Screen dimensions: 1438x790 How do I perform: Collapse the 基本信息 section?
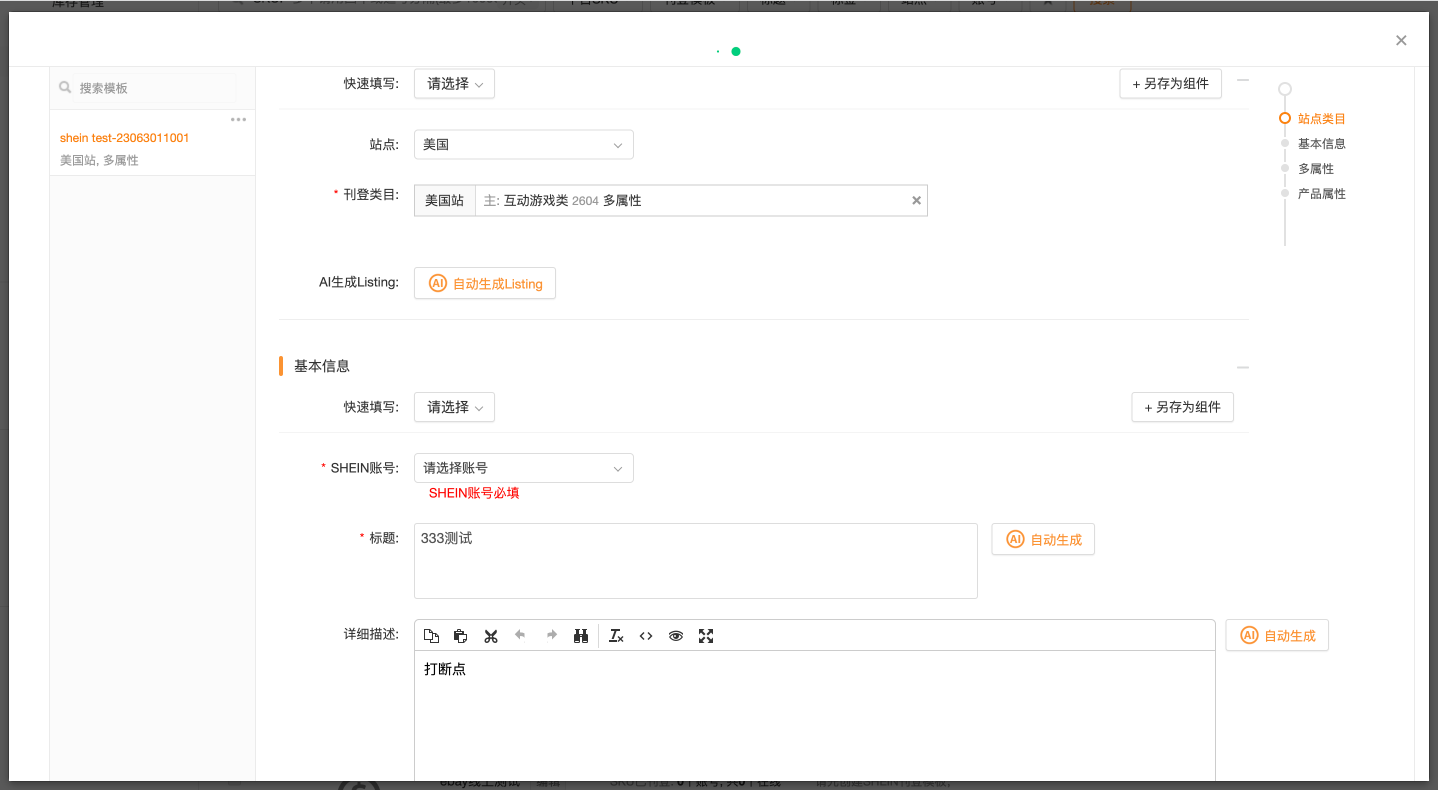click(x=1242, y=367)
